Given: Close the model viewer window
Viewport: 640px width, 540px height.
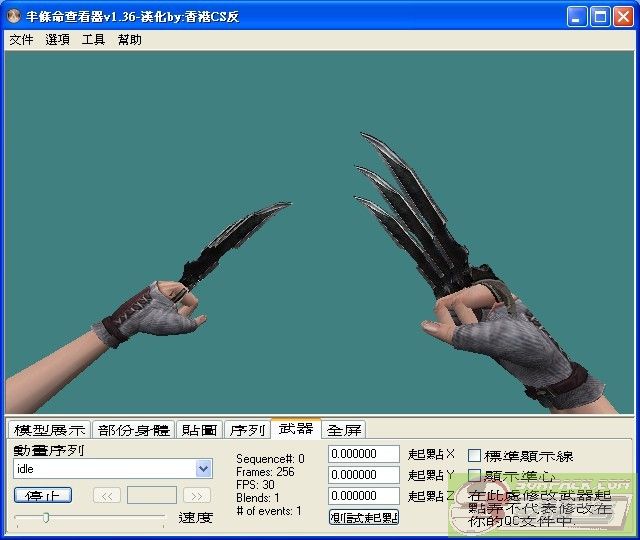Looking at the screenshot, I should tap(624, 17).
